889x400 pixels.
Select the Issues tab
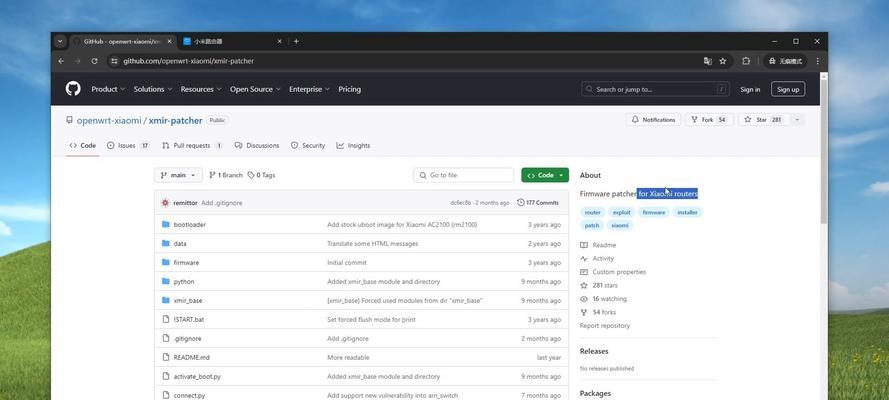pyautogui.click(x=128, y=146)
